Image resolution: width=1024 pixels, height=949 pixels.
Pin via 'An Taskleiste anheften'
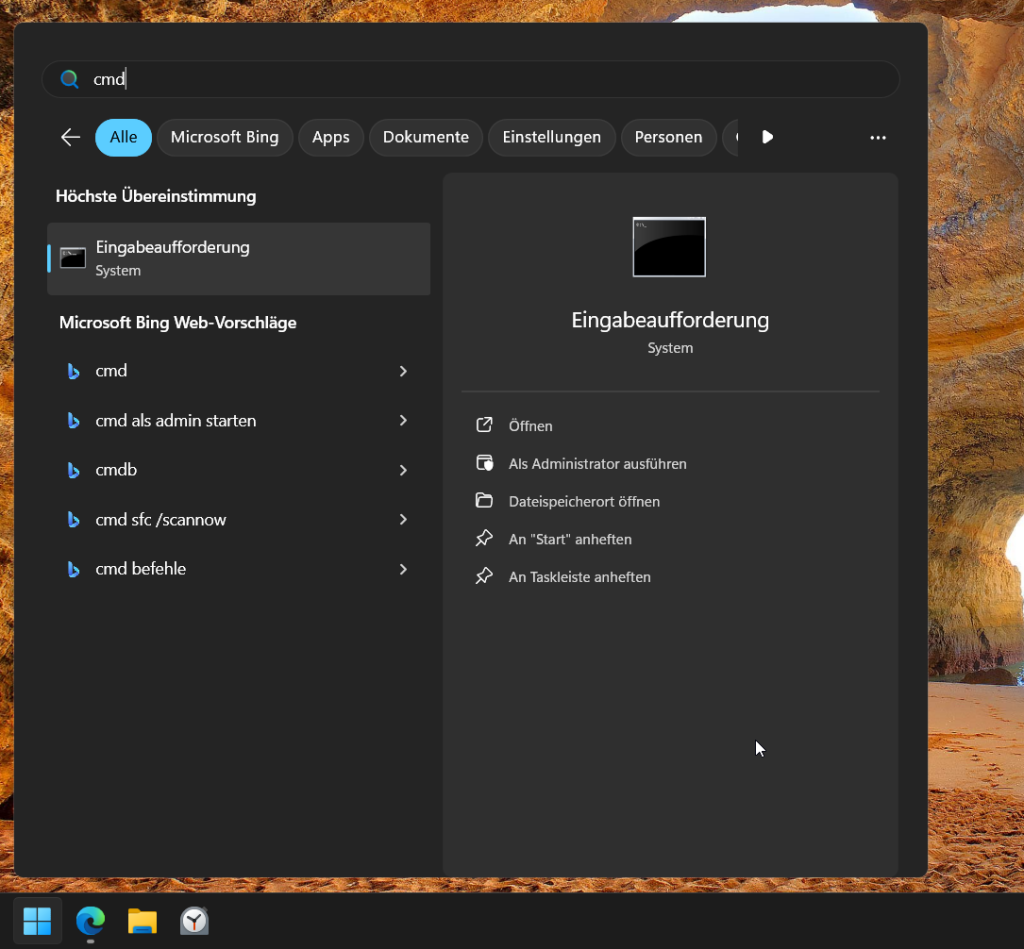click(579, 577)
